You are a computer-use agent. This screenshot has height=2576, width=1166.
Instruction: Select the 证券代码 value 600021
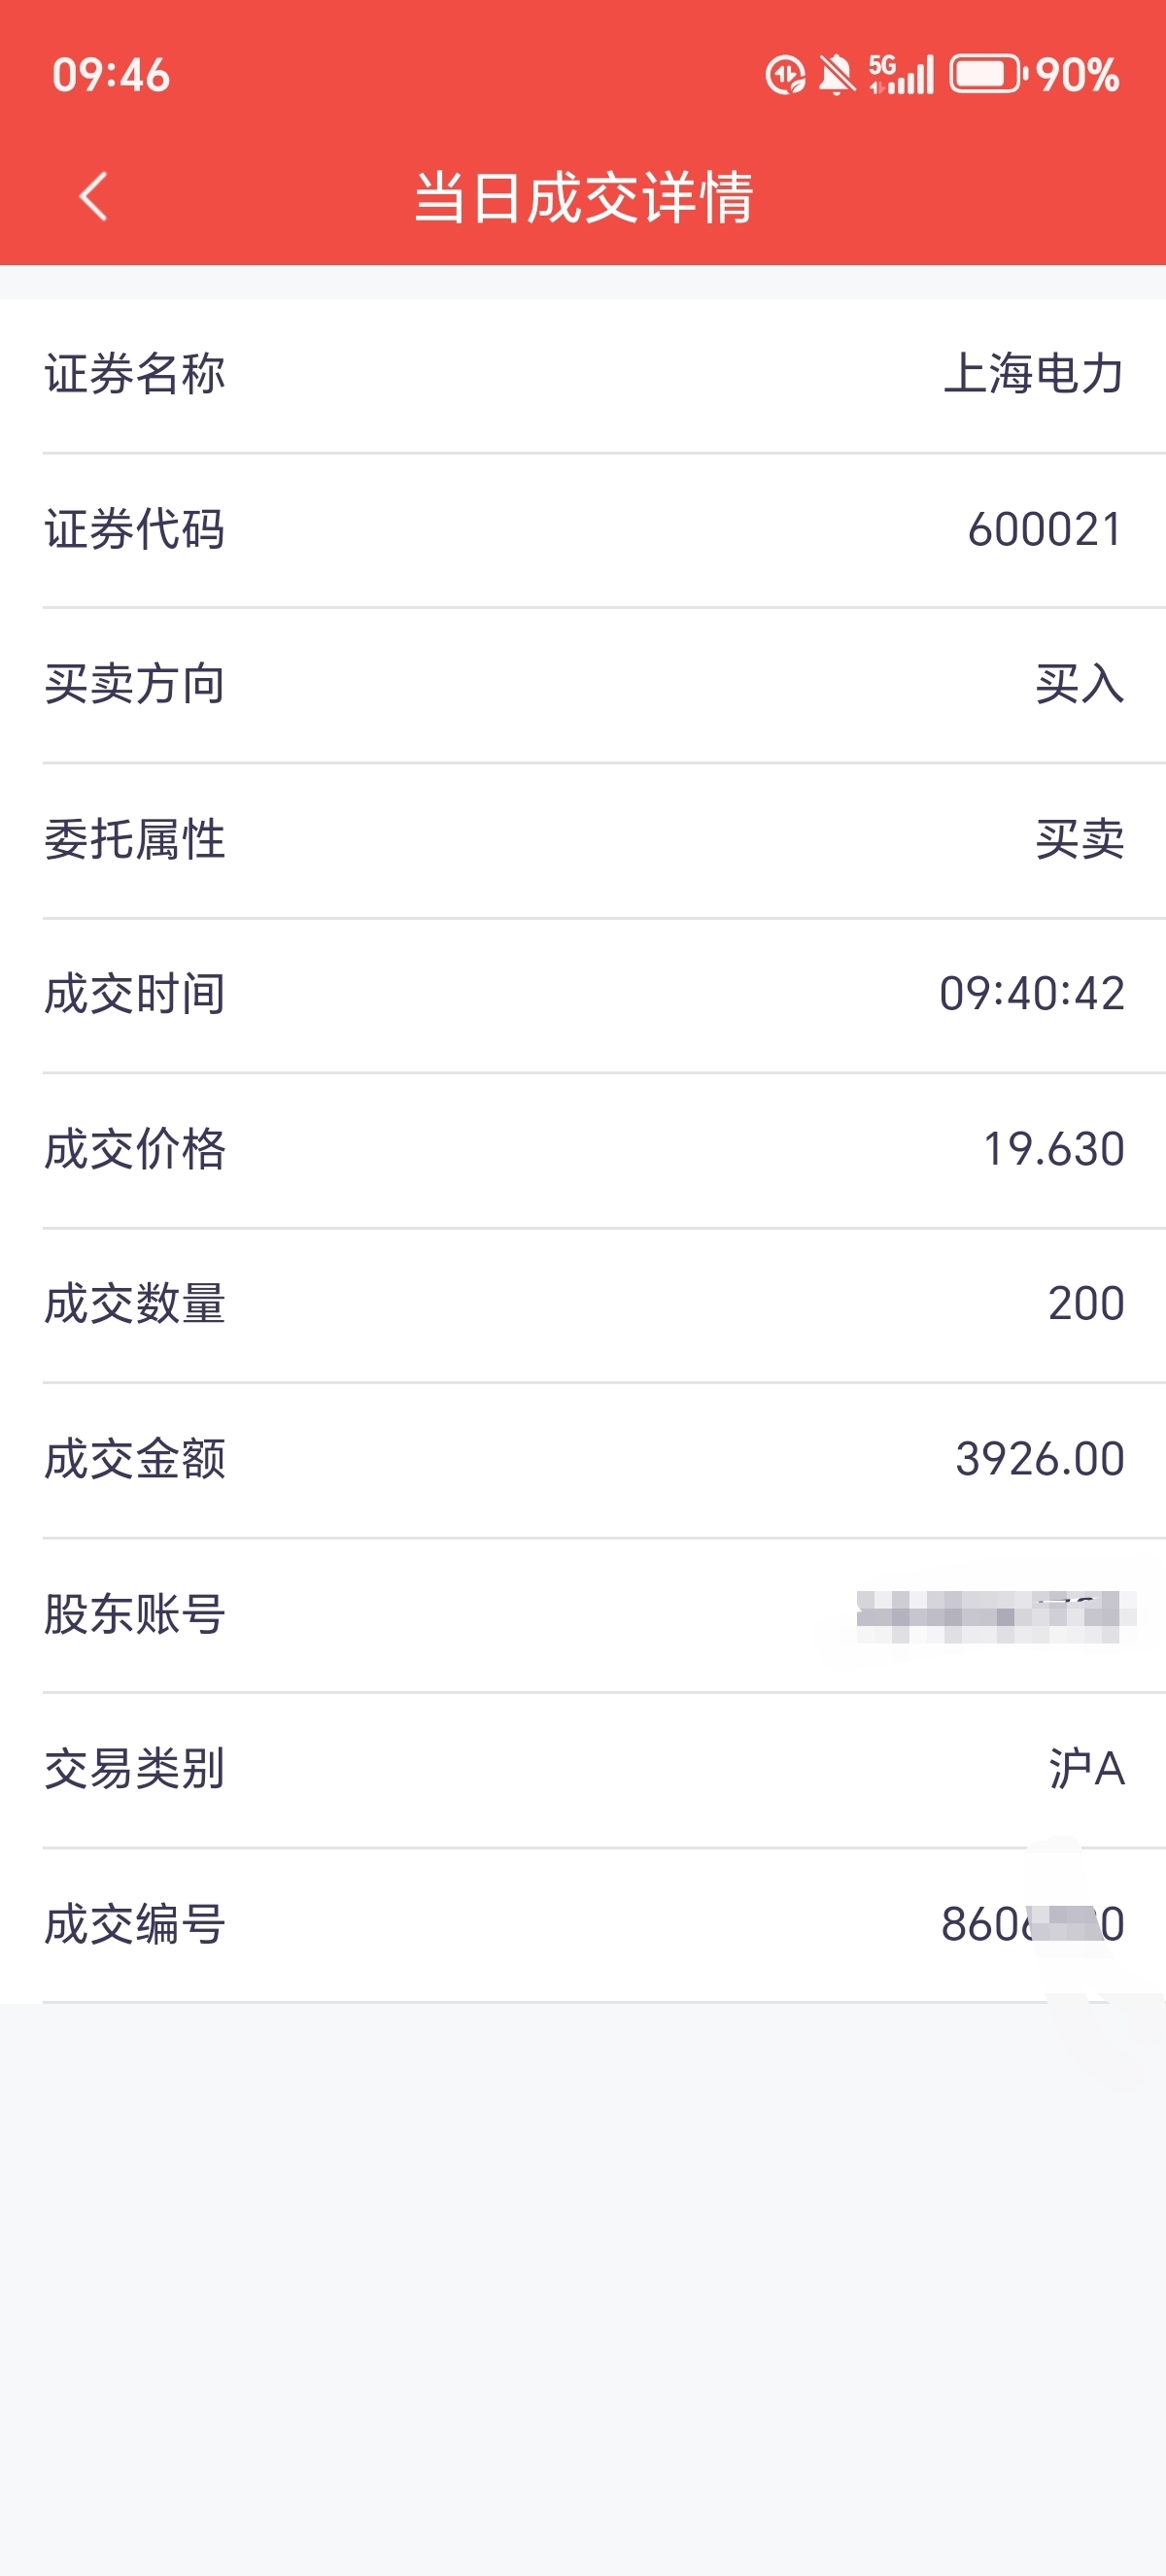coord(1045,529)
